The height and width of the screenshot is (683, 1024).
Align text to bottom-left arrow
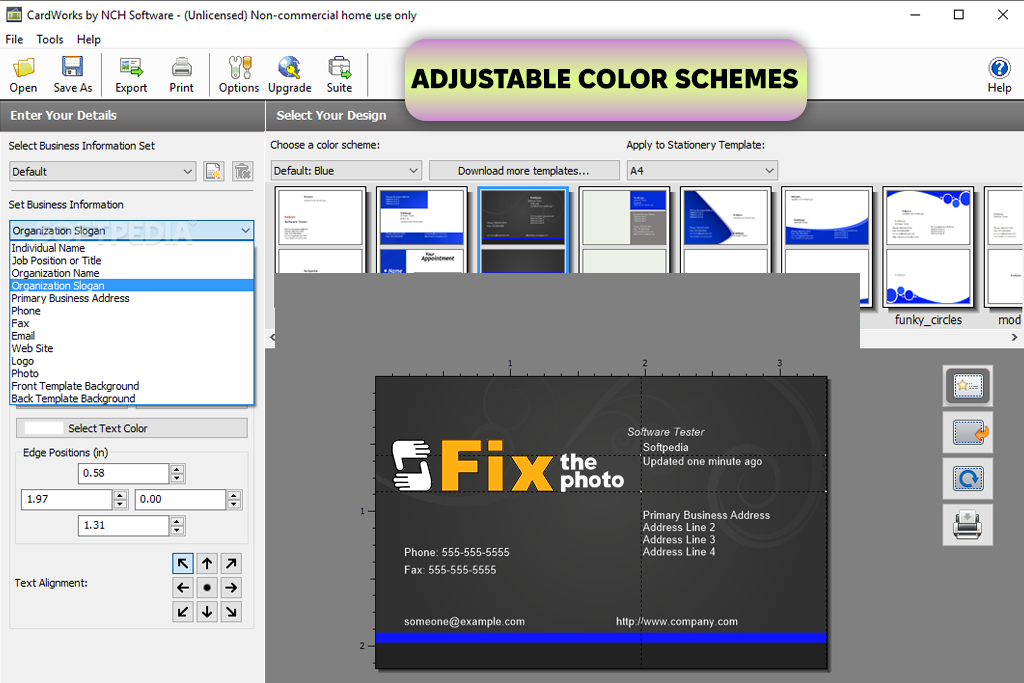[x=183, y=612]
